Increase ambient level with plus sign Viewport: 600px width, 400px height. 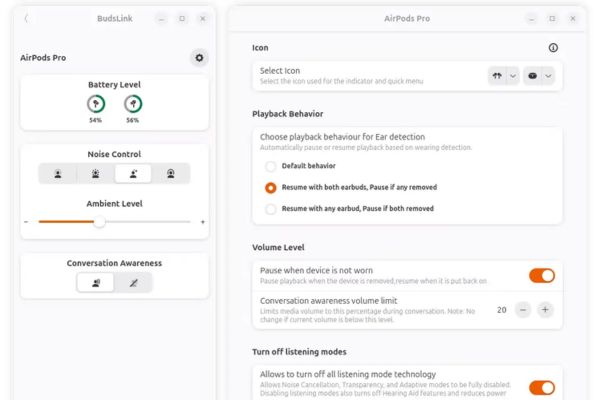click(x=203, y=222)
